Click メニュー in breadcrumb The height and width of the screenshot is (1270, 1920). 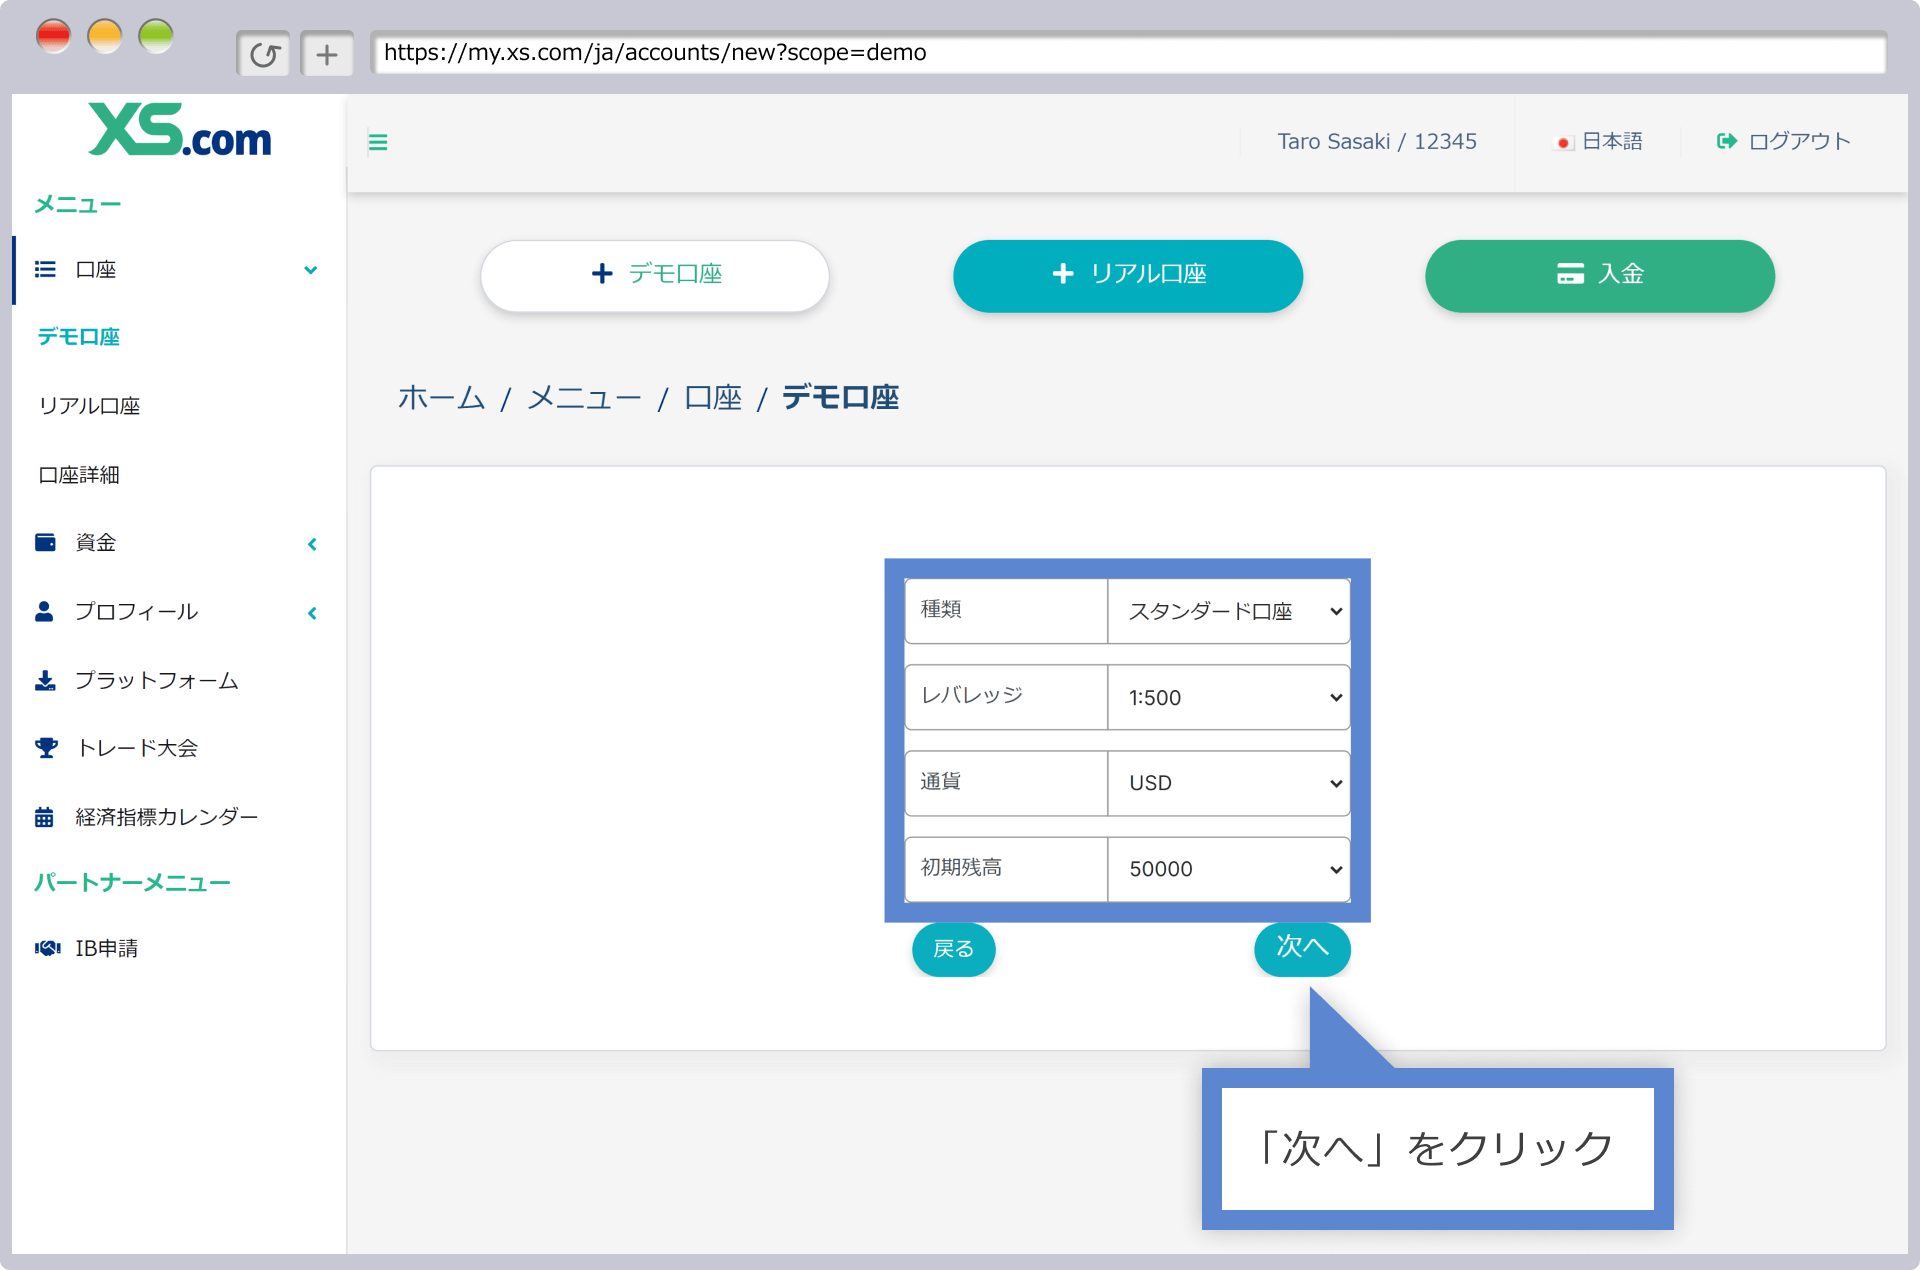tap(584, 398)
